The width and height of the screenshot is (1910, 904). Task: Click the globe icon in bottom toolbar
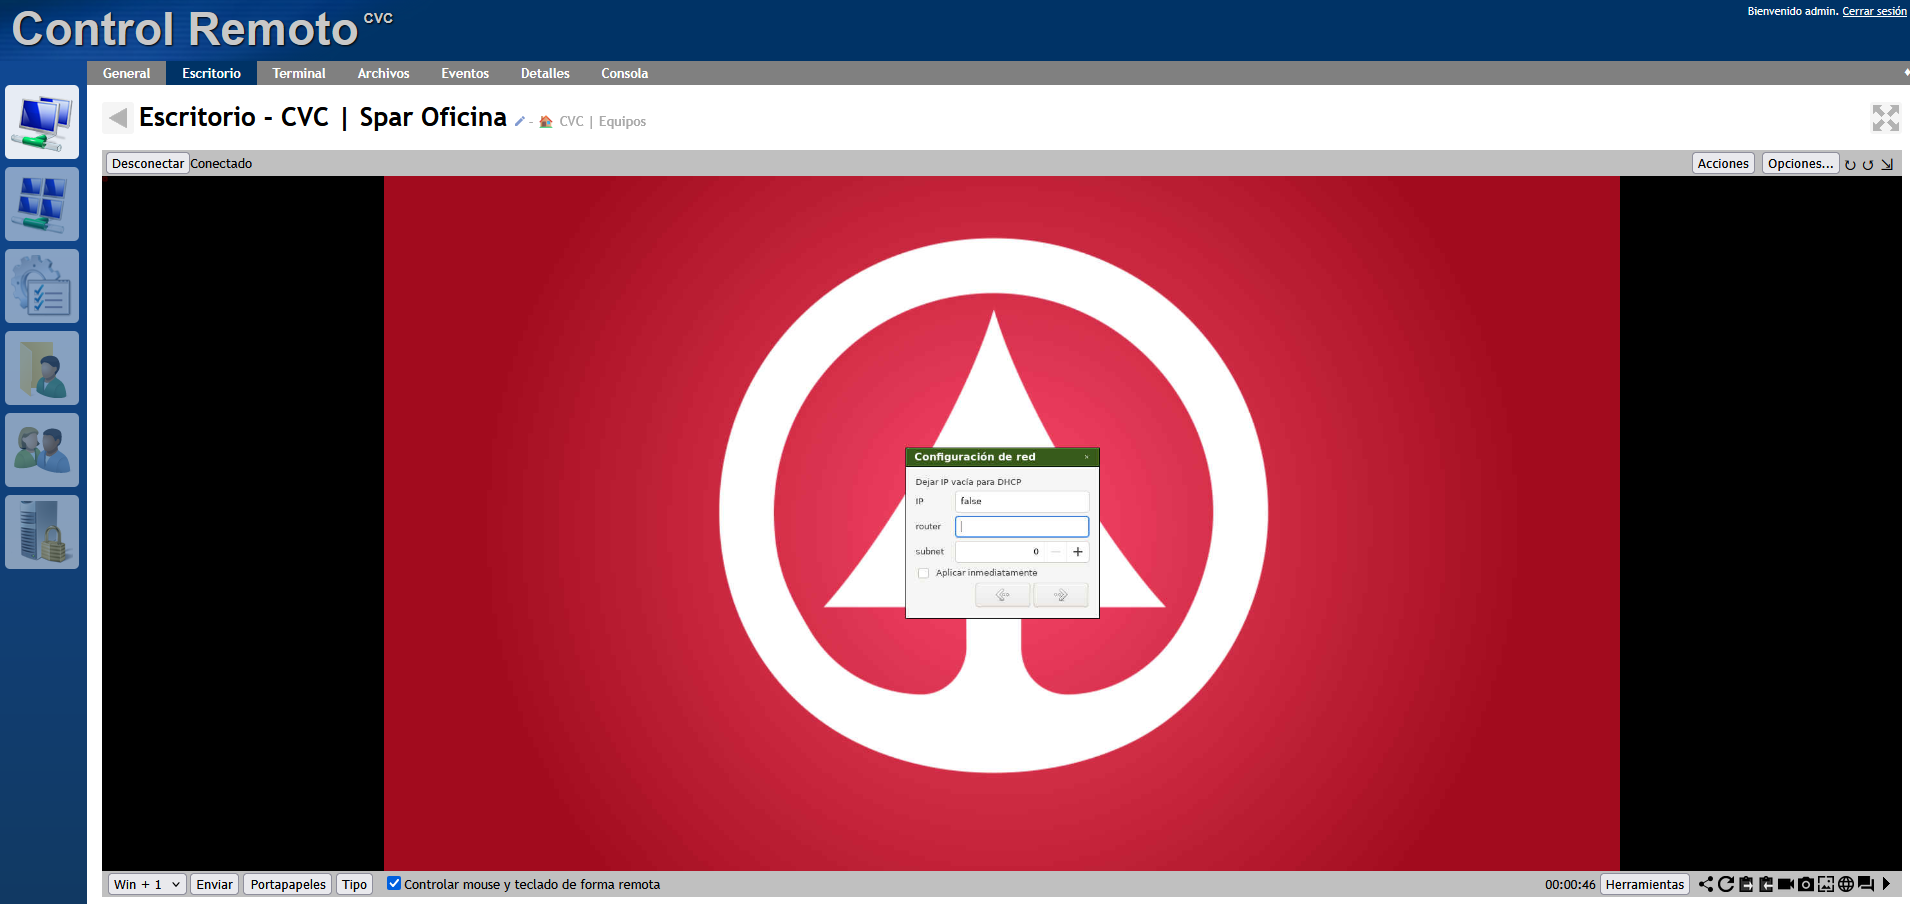(x=1845, y=884)
